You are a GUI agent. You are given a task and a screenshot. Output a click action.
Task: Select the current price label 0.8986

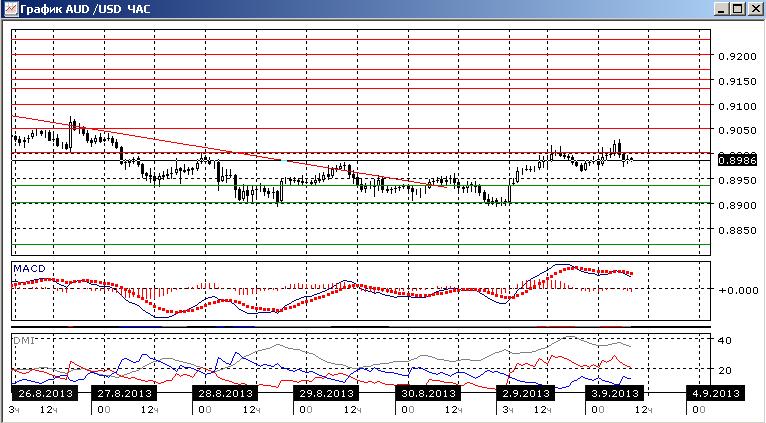[738, 160]
